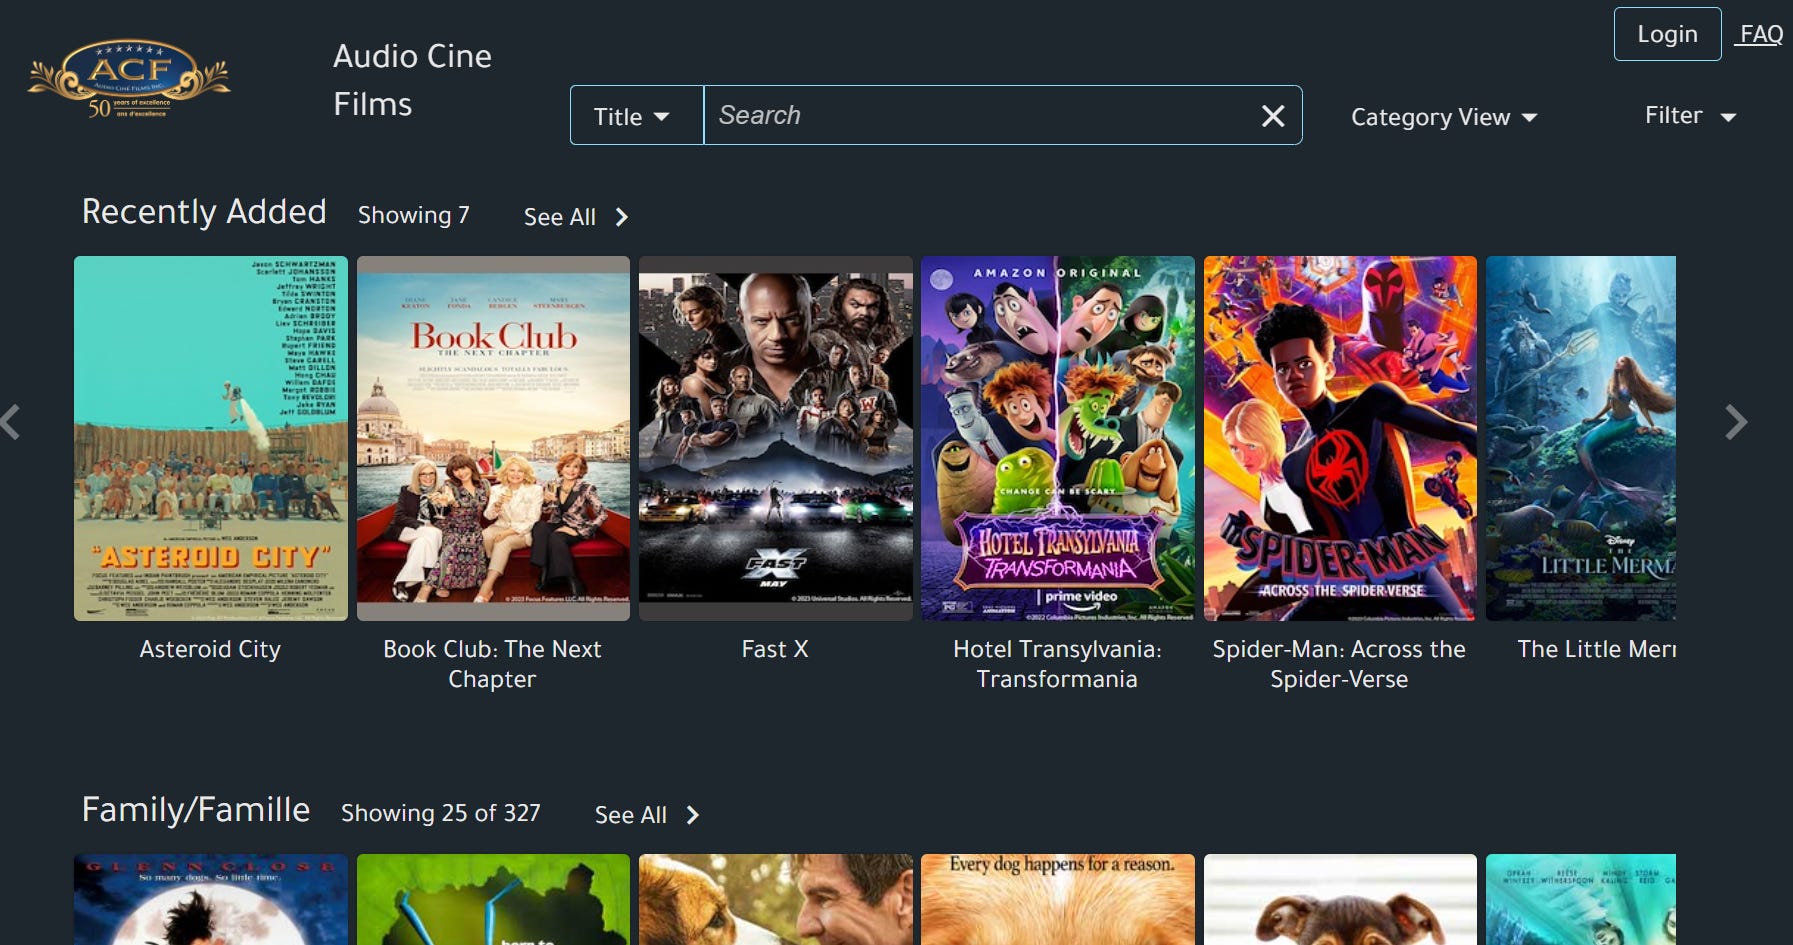Click See All for Recently Added

click(576, 217)
